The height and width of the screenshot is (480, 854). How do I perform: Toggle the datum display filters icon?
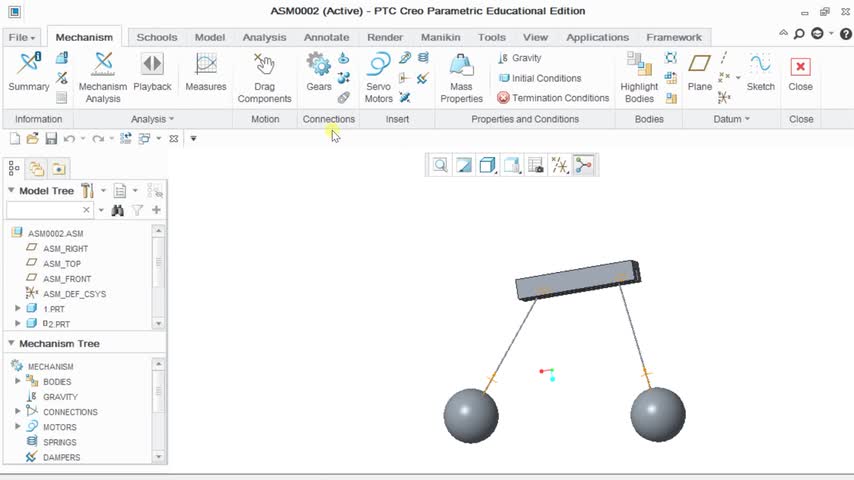coord(559,165)
